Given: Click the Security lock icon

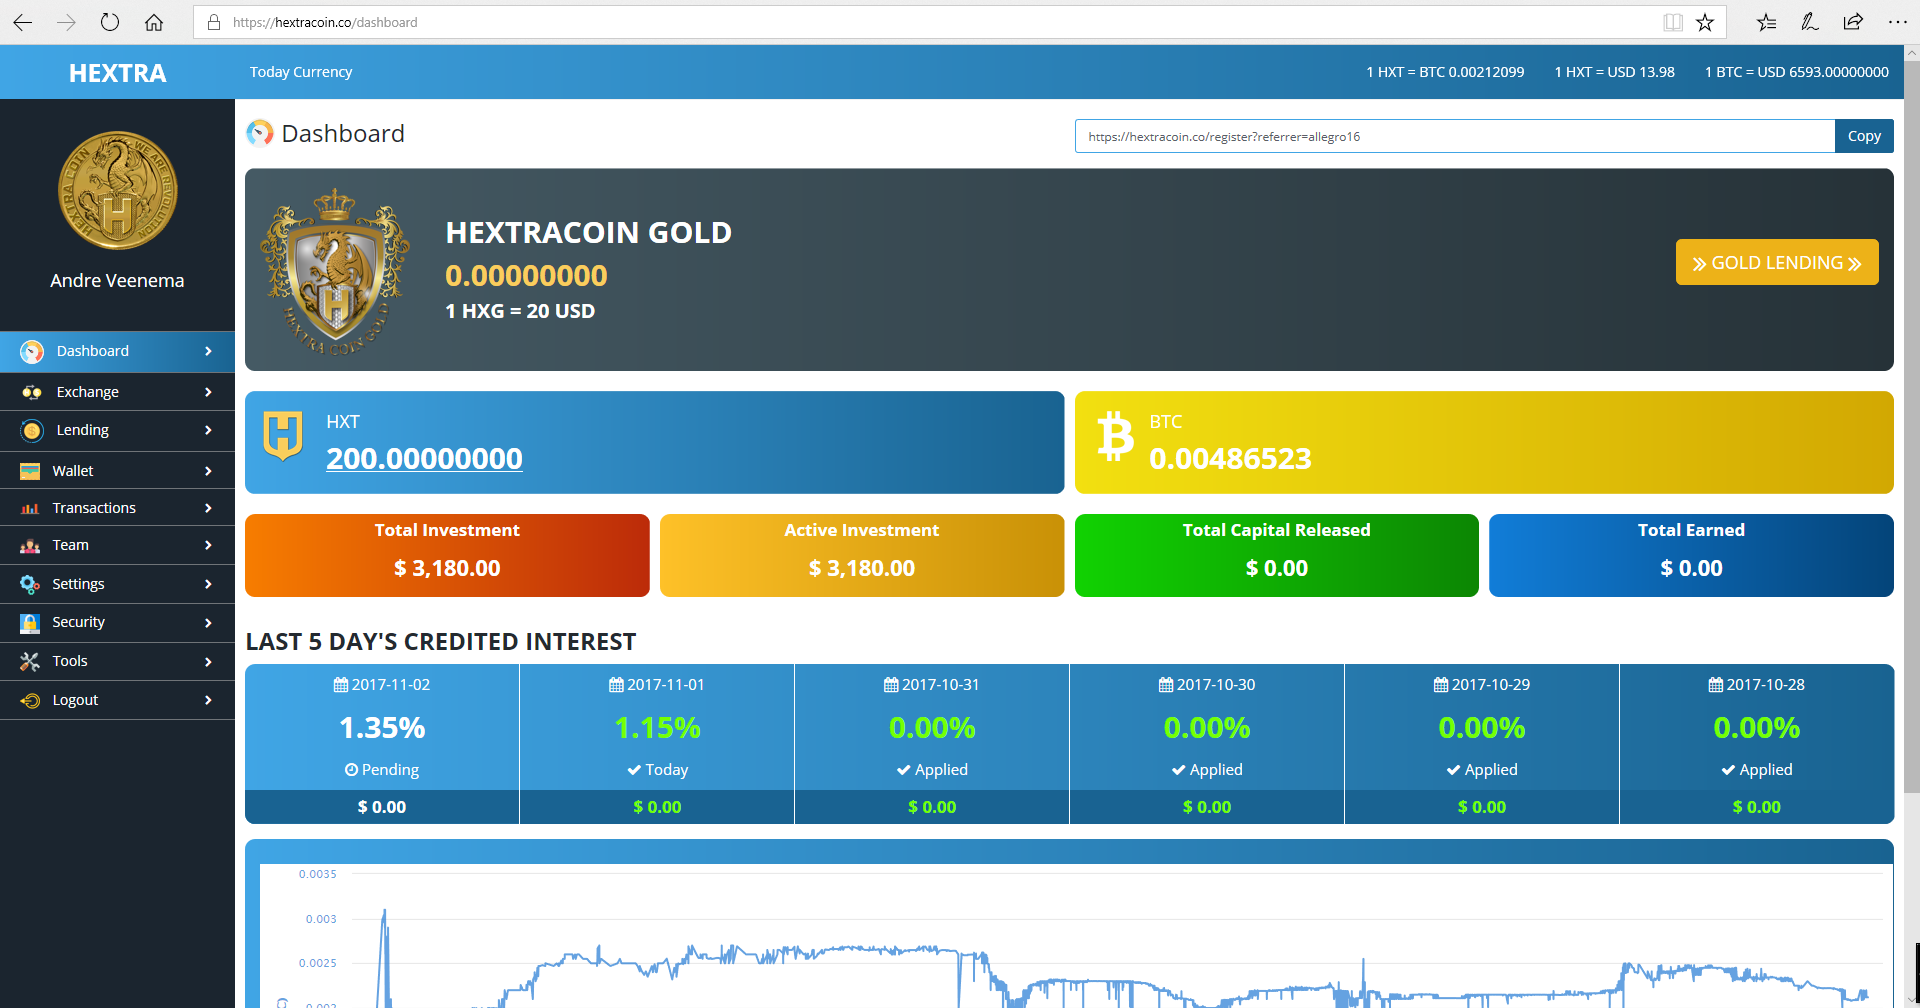Looking at the screenshot, I should 30,622.
